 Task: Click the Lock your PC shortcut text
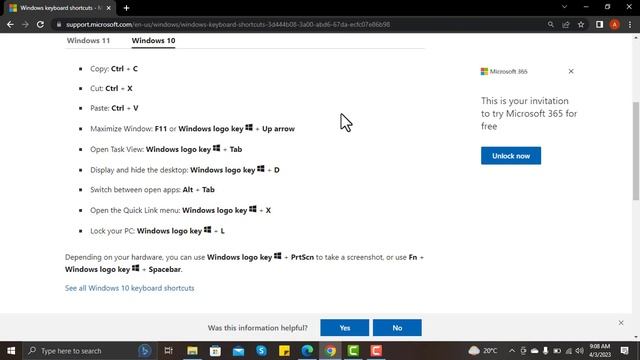157,231
